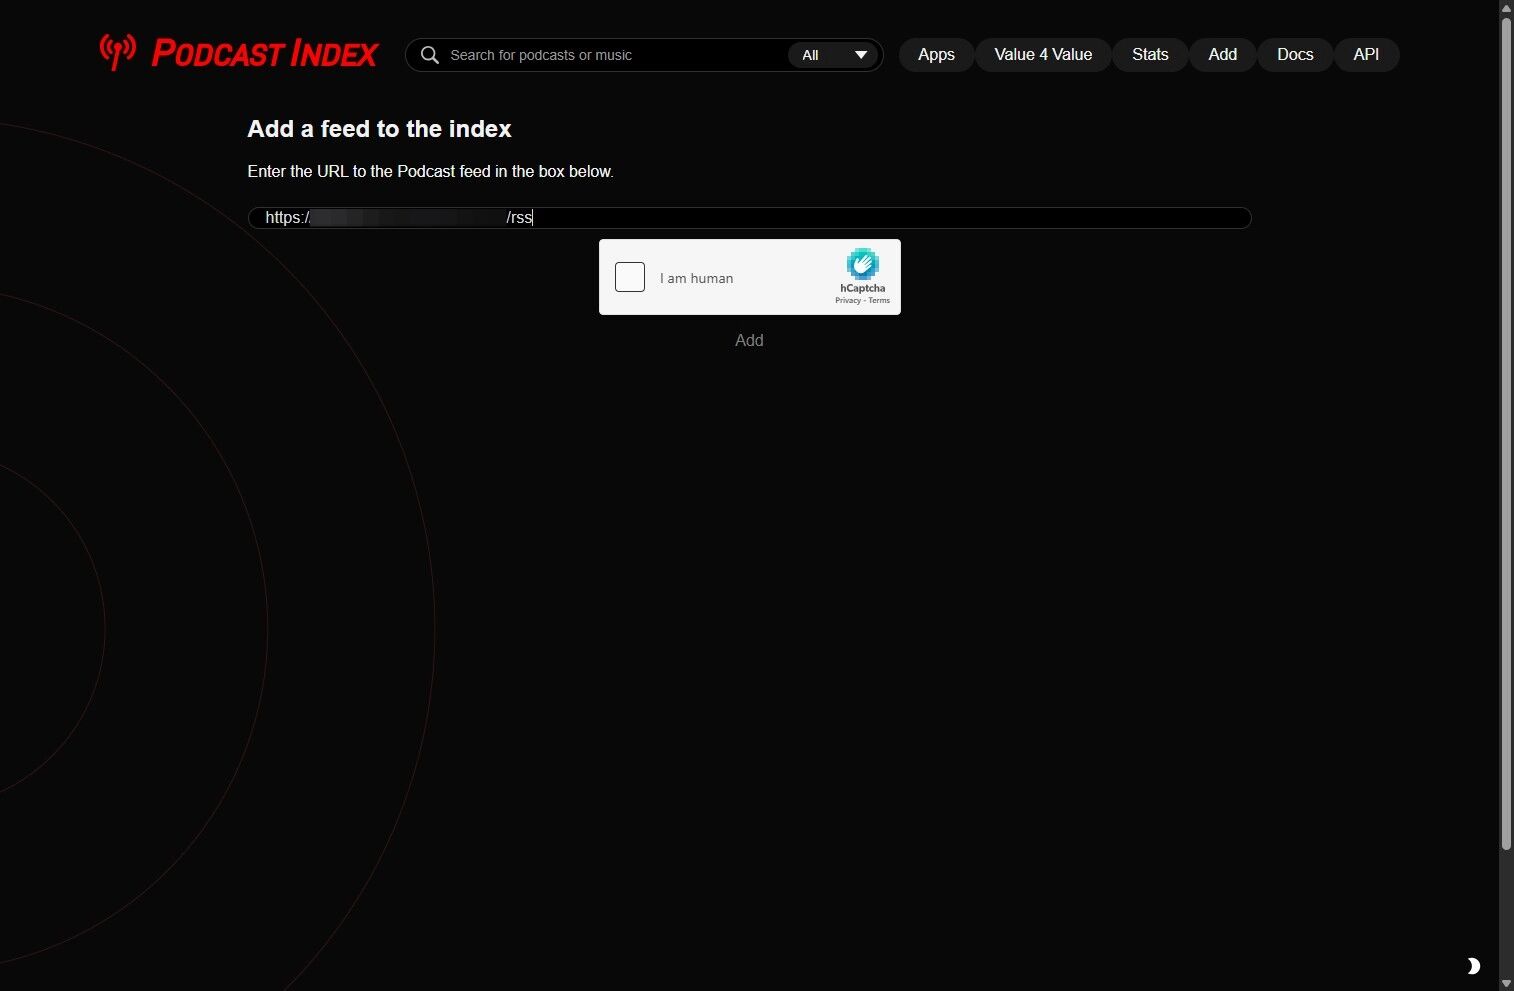Click the Podcast Index title link

[x=264, y=54]
